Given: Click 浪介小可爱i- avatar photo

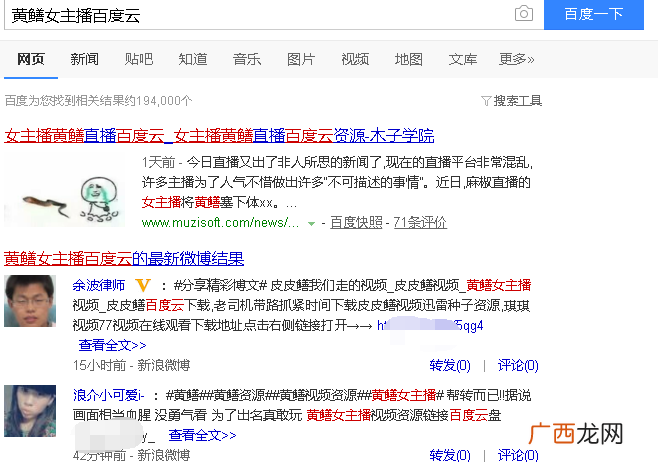Looking at the screenshot, I should point(30,411).
